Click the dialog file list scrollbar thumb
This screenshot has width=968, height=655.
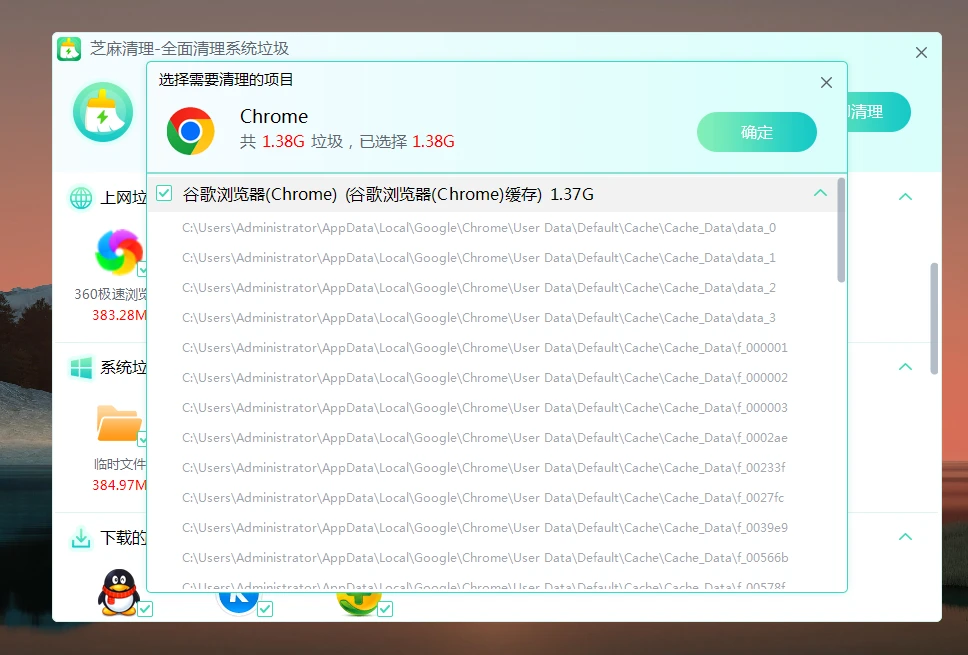(x=841, y=230)
